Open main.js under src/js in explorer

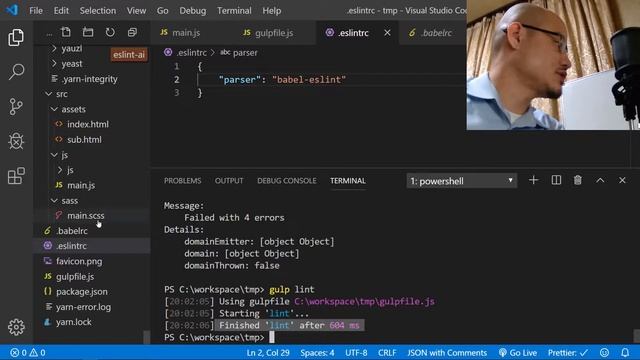pyautogui.click(x=81, y=185)
